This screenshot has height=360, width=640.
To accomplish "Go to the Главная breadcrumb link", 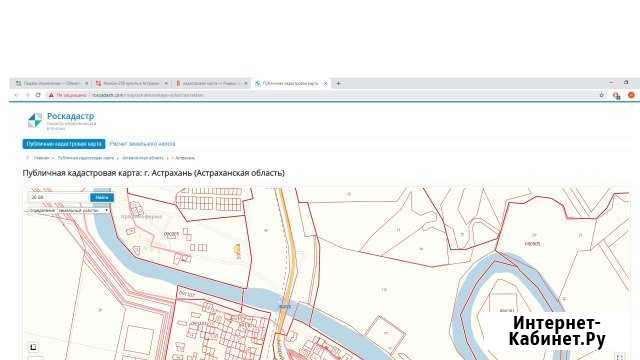I will (41, 158).
